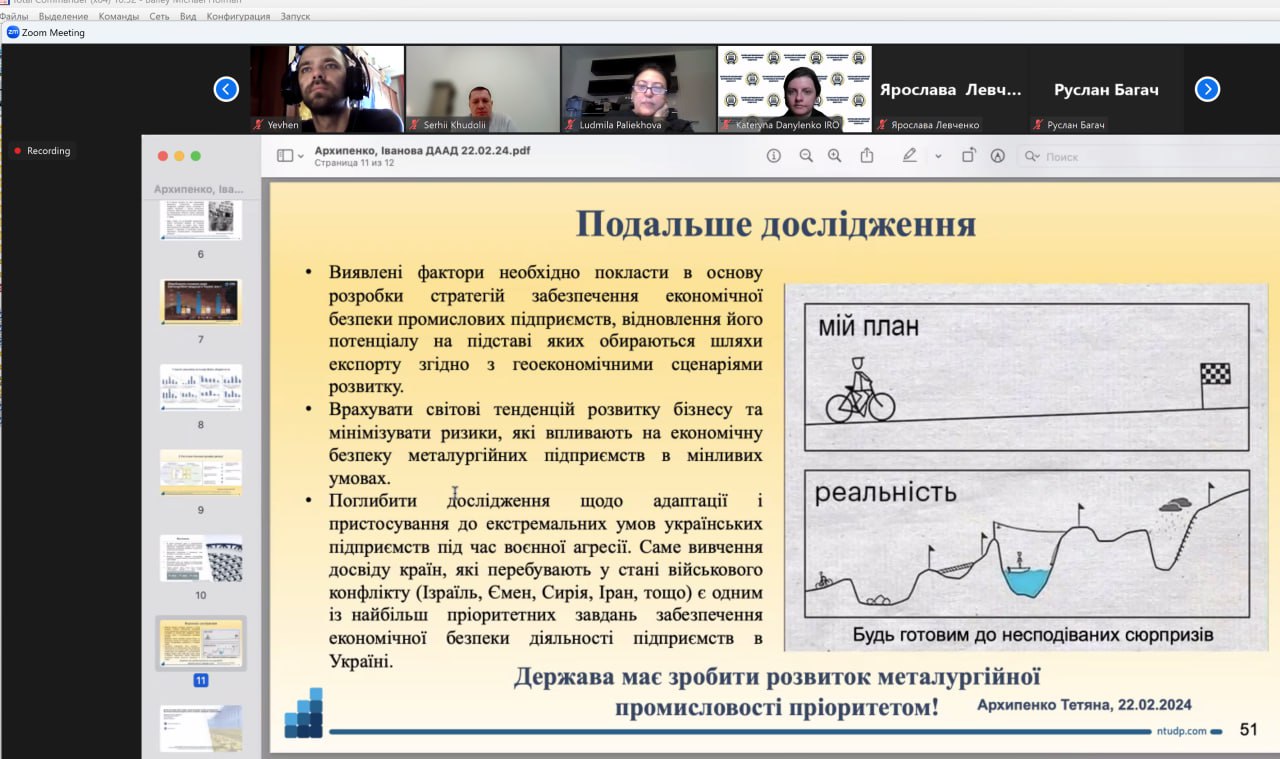Open the markup toolbar icon
1280x759 pixels.
997,156
